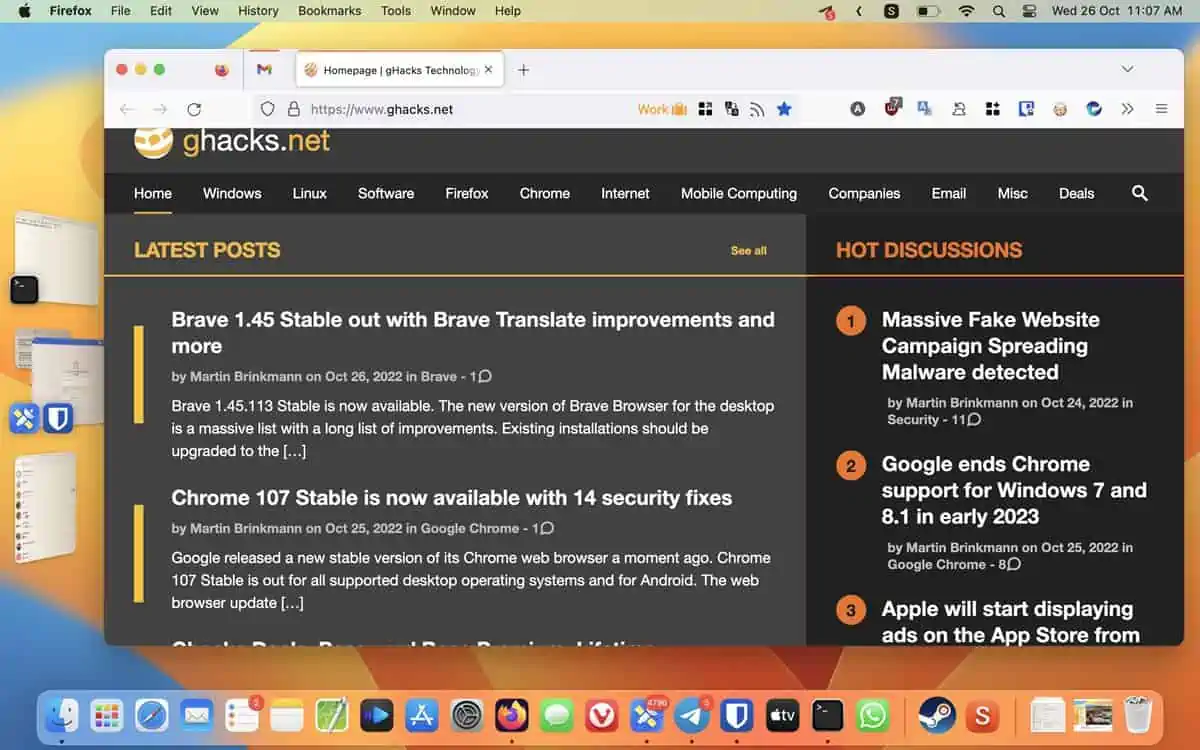Click the Work container label in address bar

(x=662, y=109)
